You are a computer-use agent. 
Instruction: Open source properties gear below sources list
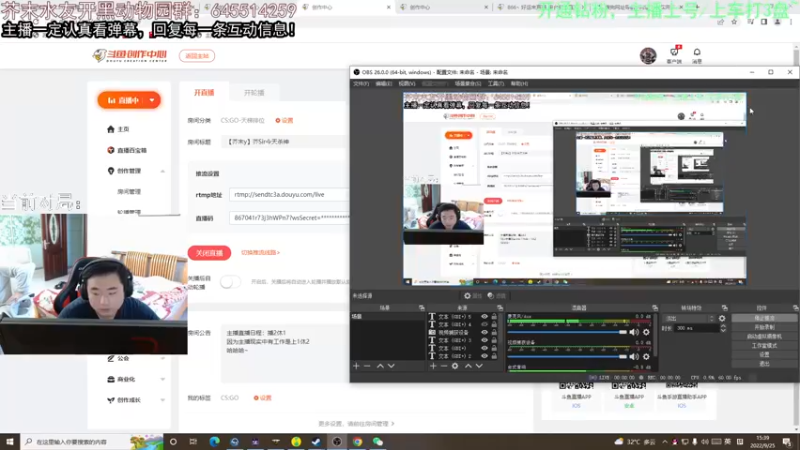[455, 366]
